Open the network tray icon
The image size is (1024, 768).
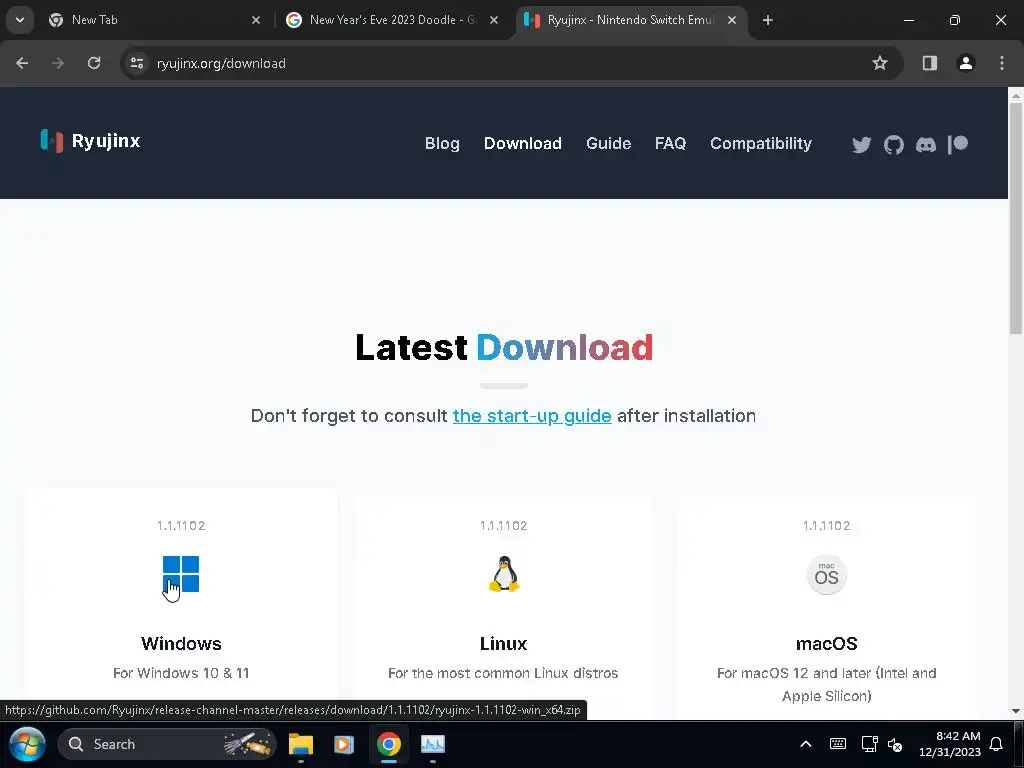click(x=869, y=744)
